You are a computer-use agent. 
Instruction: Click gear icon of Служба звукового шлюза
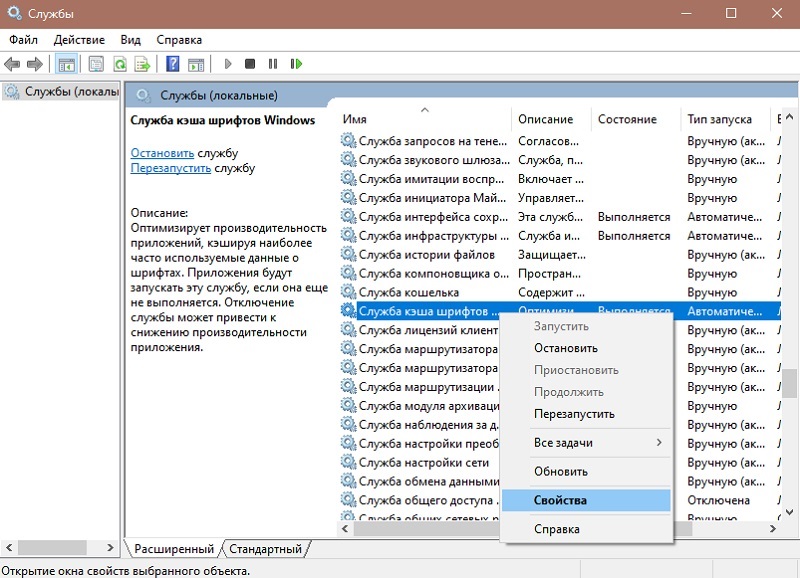(x=348, y=159)
